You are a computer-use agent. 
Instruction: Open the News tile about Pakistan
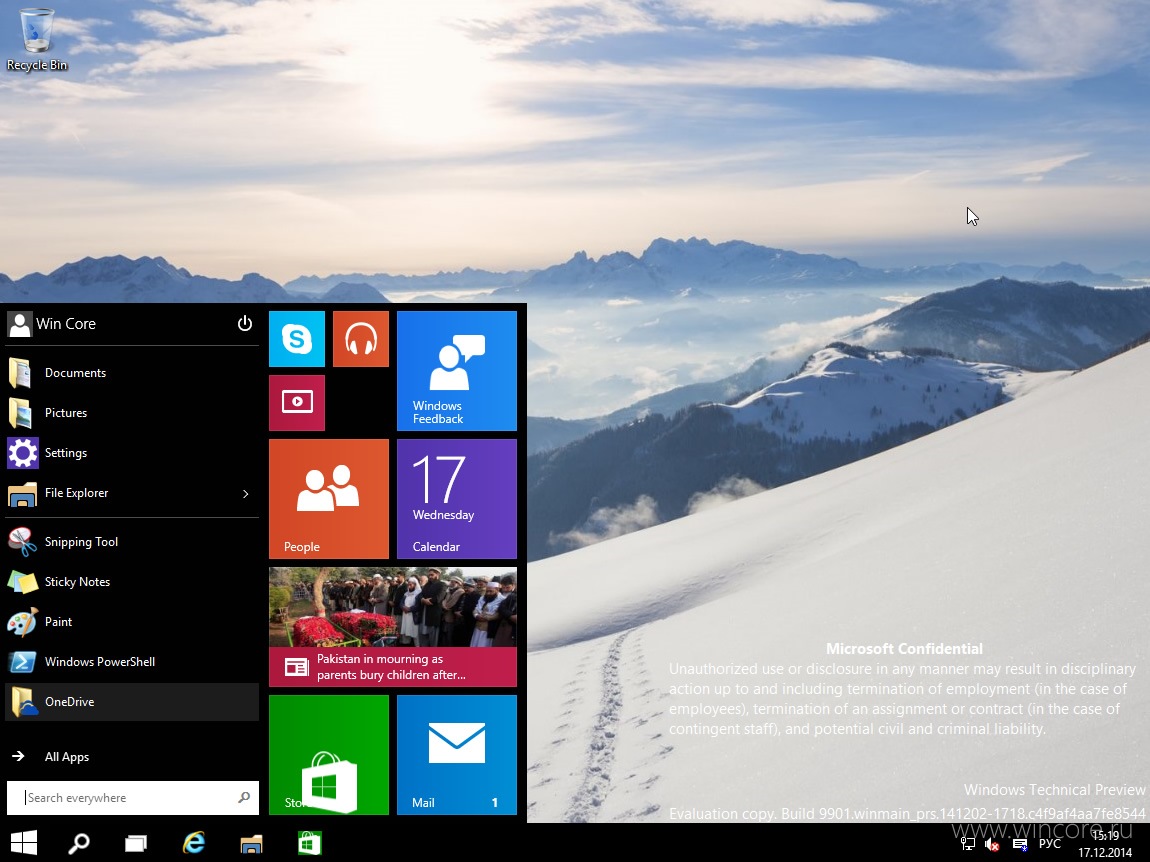393,627
